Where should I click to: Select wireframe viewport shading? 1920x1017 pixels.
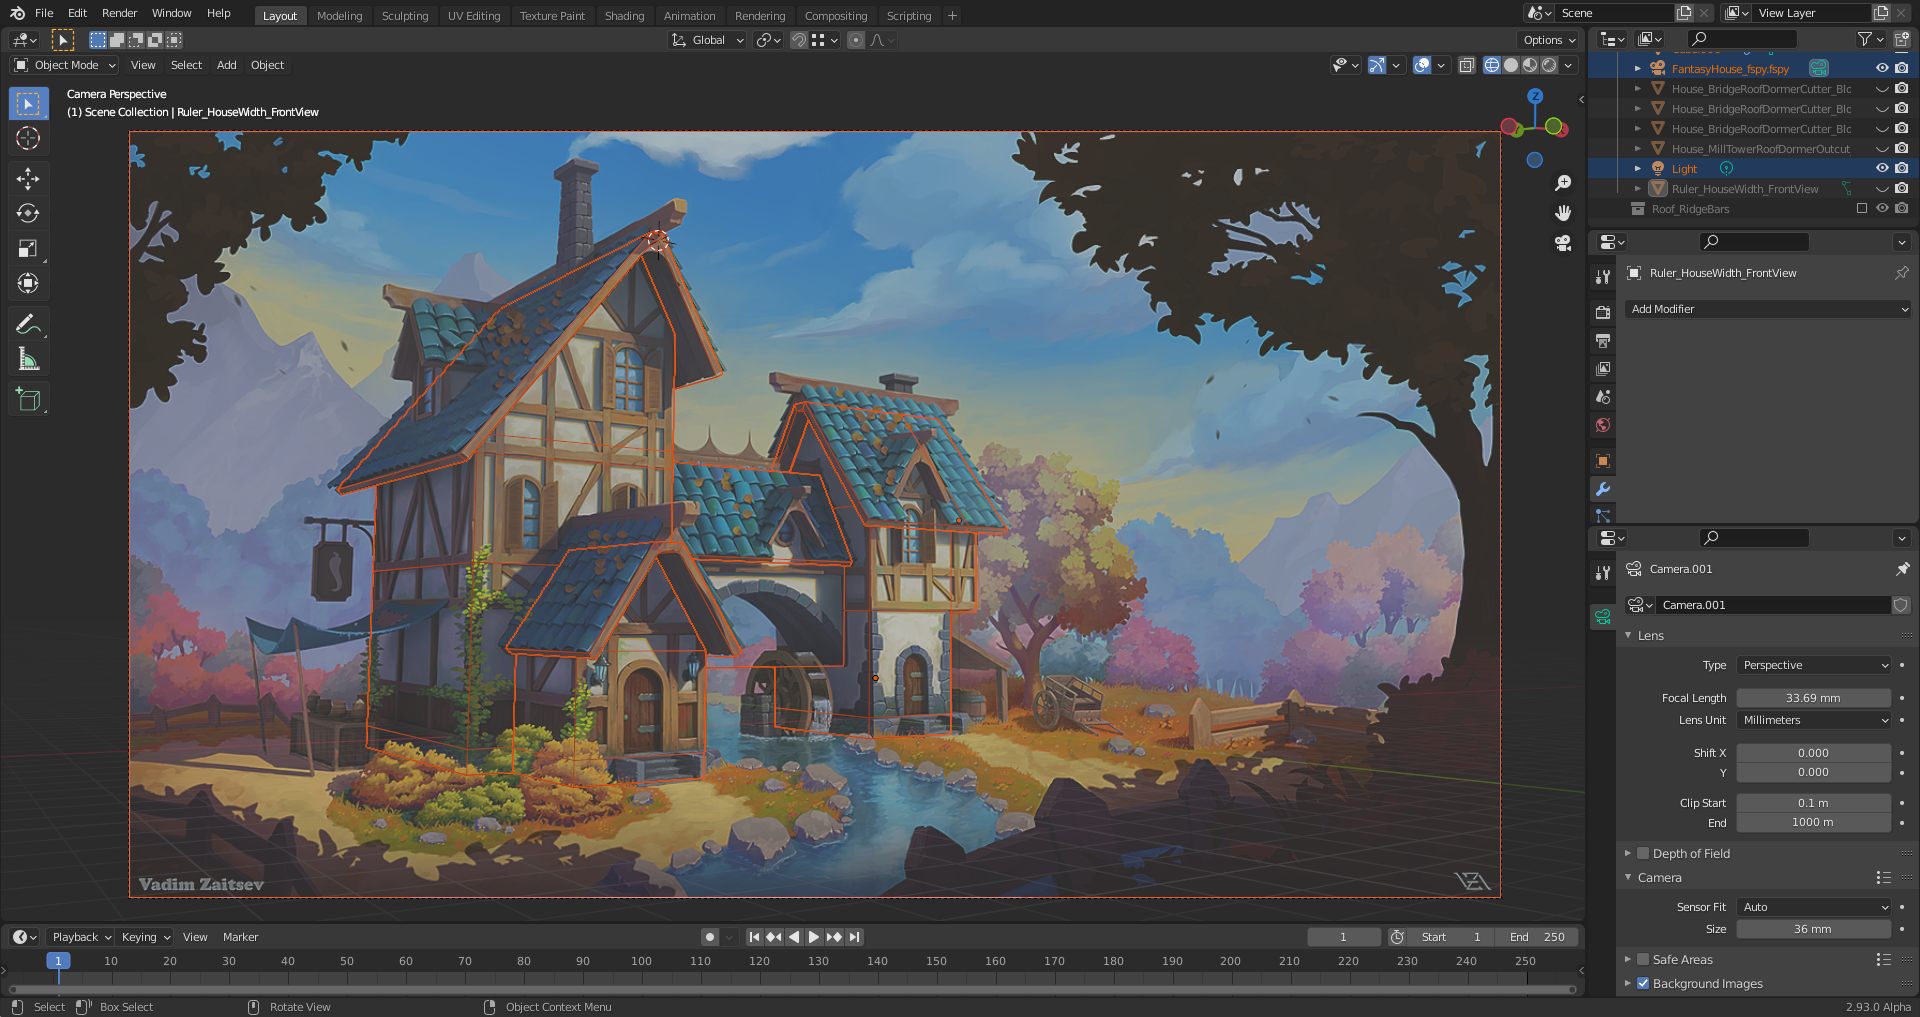pos(1492,65)
